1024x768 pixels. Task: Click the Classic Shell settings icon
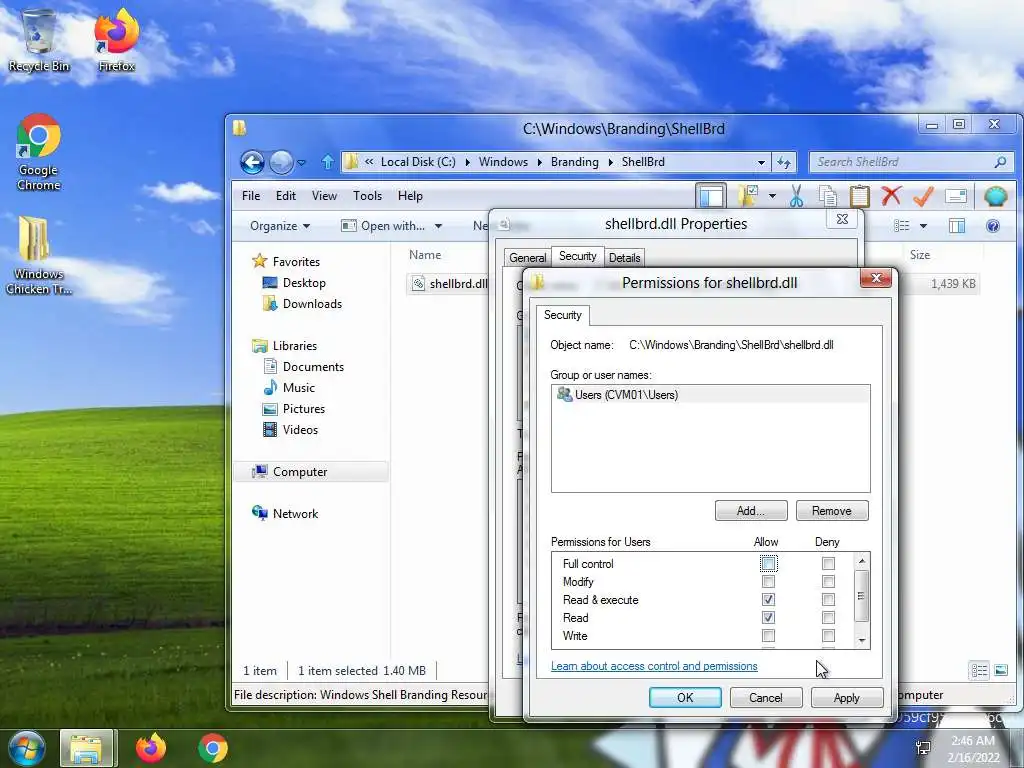pyautogui.click(x=995, y=196)
